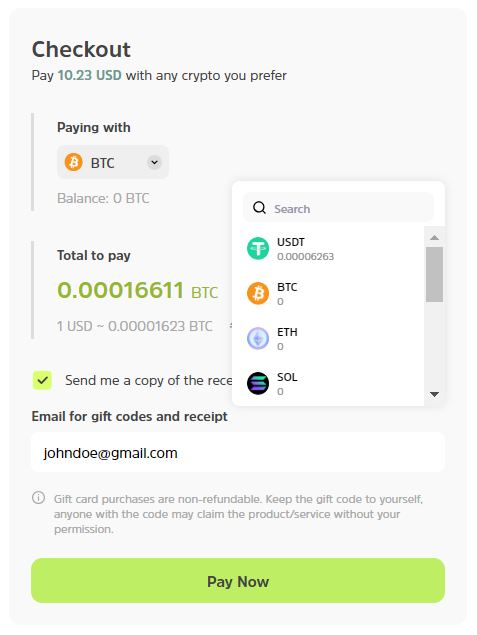Click the scrollbar up arrow in list
The image size is (477, 635).
click(434, 237)
